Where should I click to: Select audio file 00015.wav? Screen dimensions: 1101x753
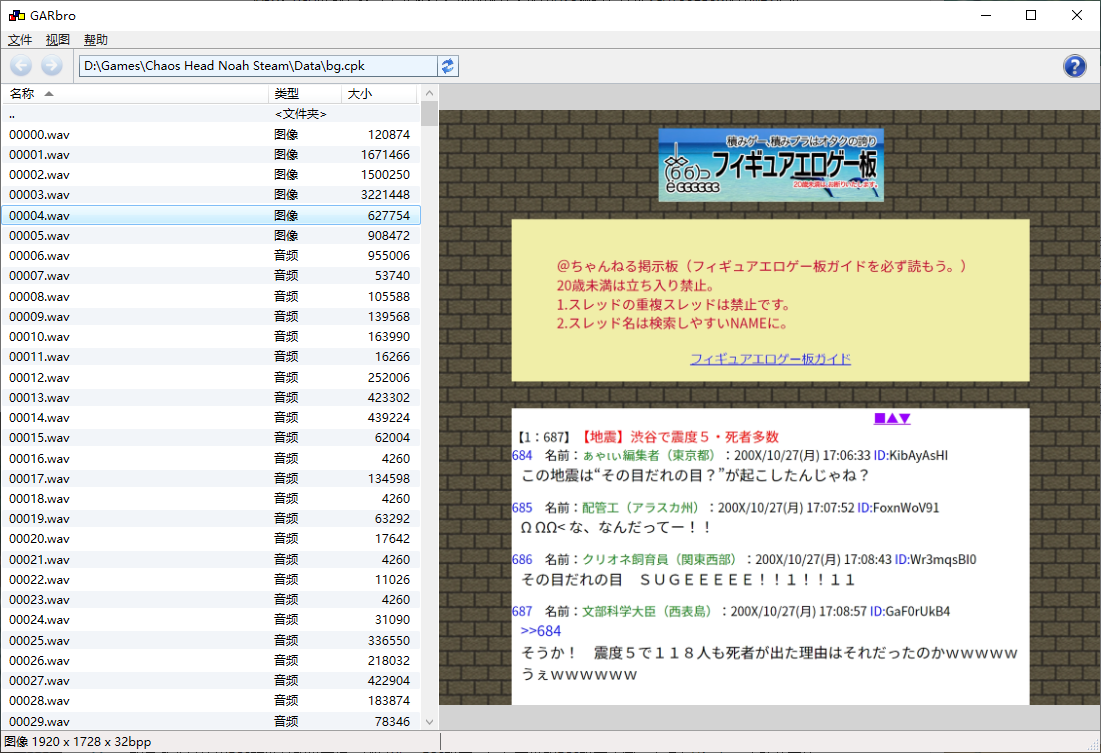click(211, 438)
